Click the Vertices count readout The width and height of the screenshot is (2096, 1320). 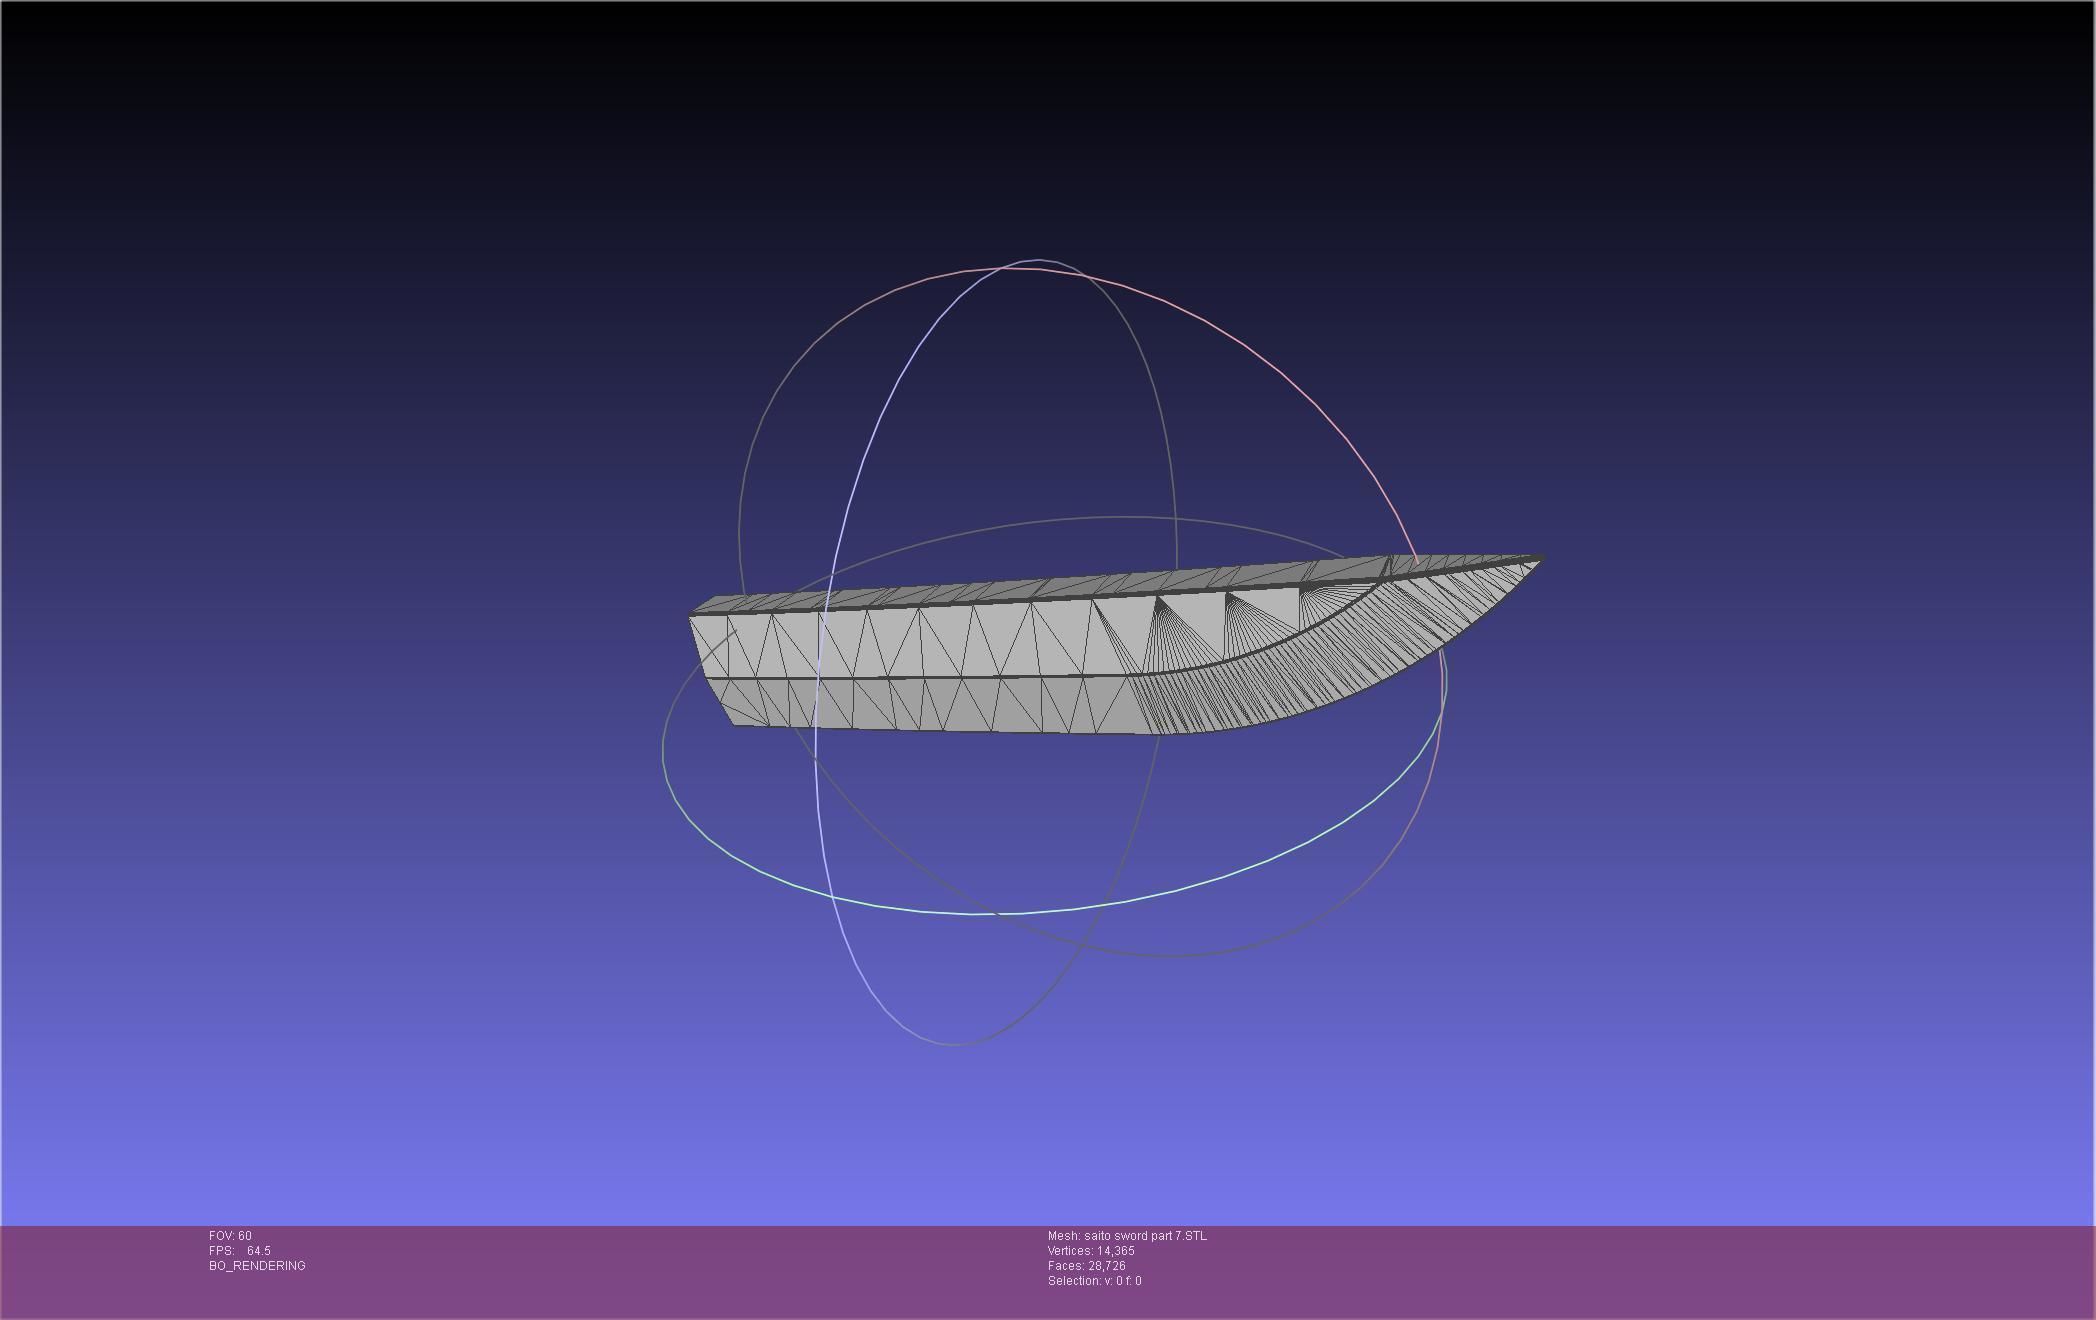[x=1091, y=1251]
